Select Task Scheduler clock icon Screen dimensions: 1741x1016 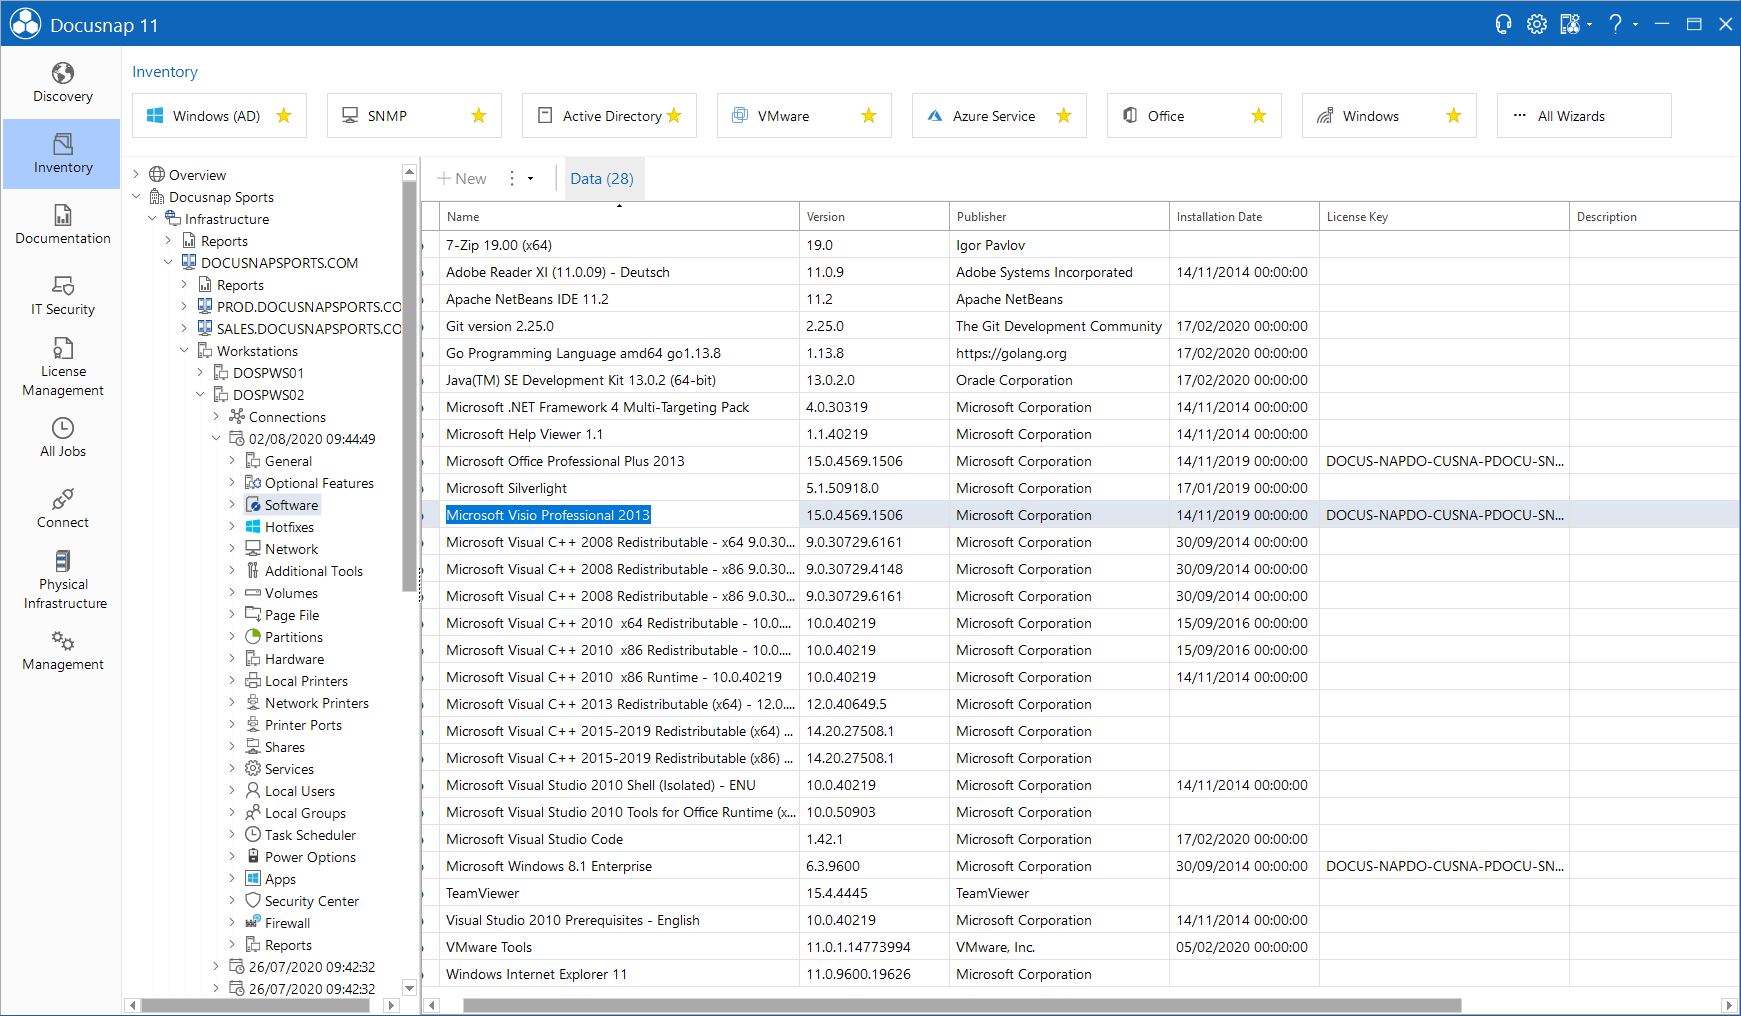(x=253, y=835)
